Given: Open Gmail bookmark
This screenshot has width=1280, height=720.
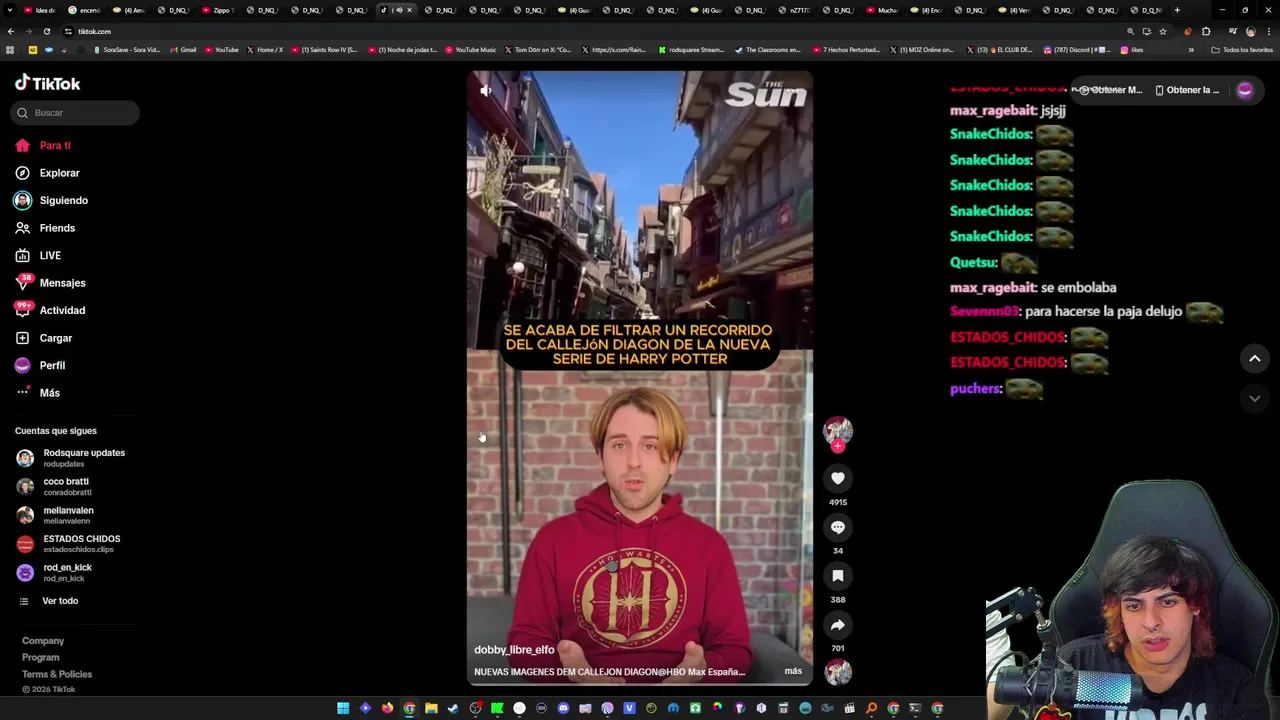Looking at the screenshot, I should point(183,50).
